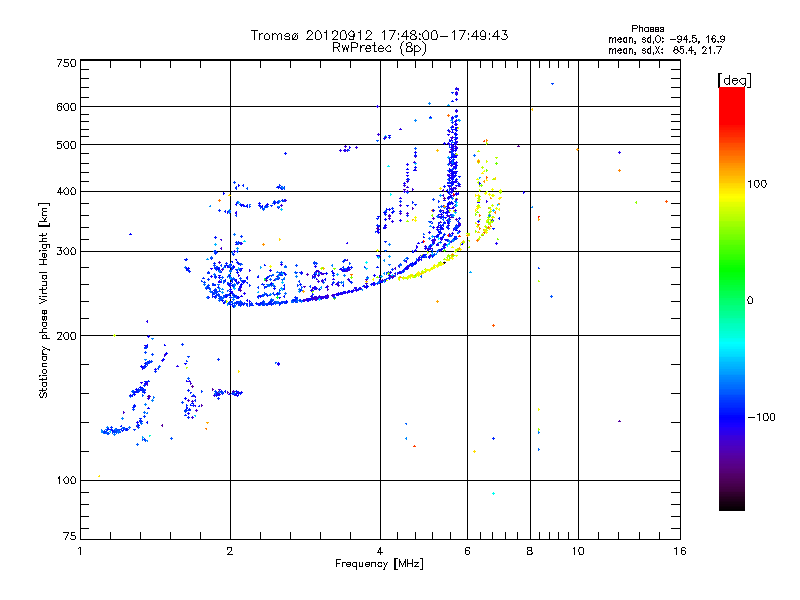Click the 'Phases' header text
This screenshot has height=600, width=800.
click(647, 29)
